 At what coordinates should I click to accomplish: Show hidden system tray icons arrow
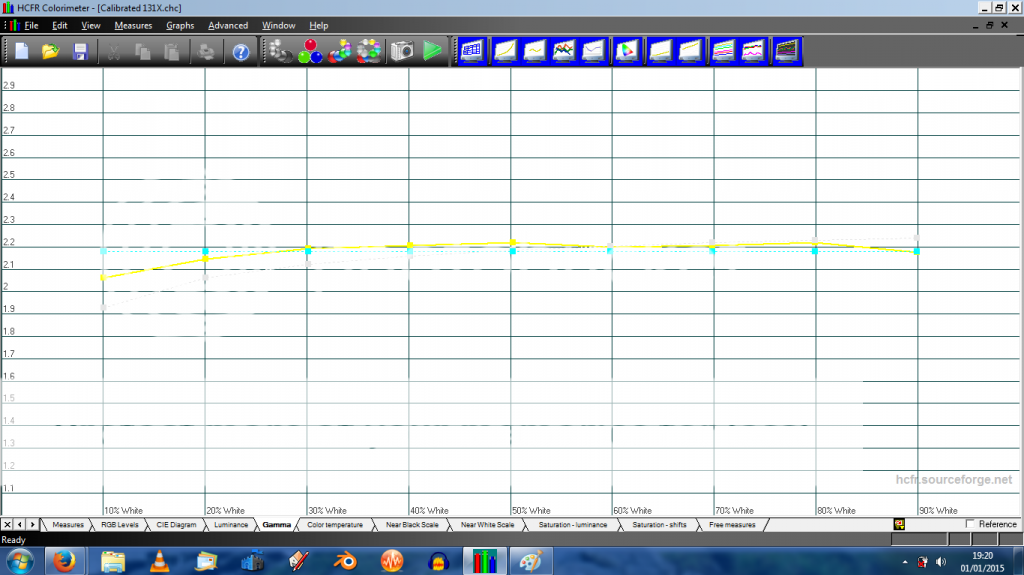tap(904, 561)
